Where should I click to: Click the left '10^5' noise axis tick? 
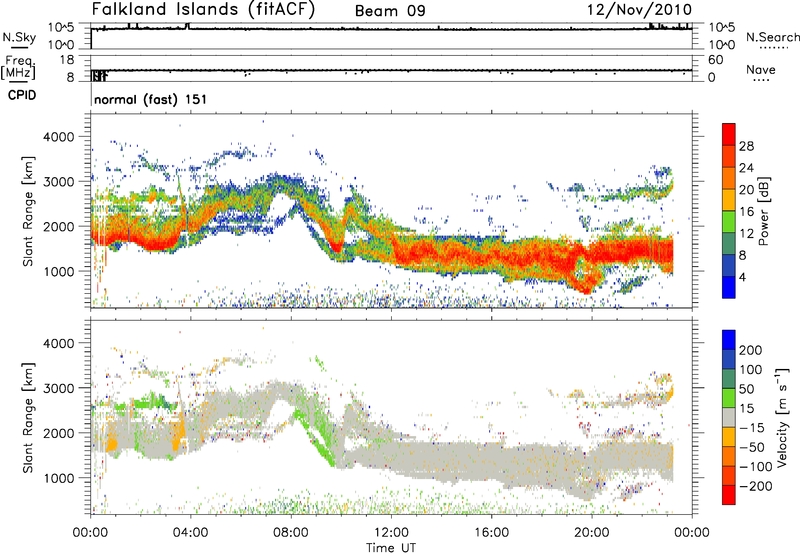61,28
